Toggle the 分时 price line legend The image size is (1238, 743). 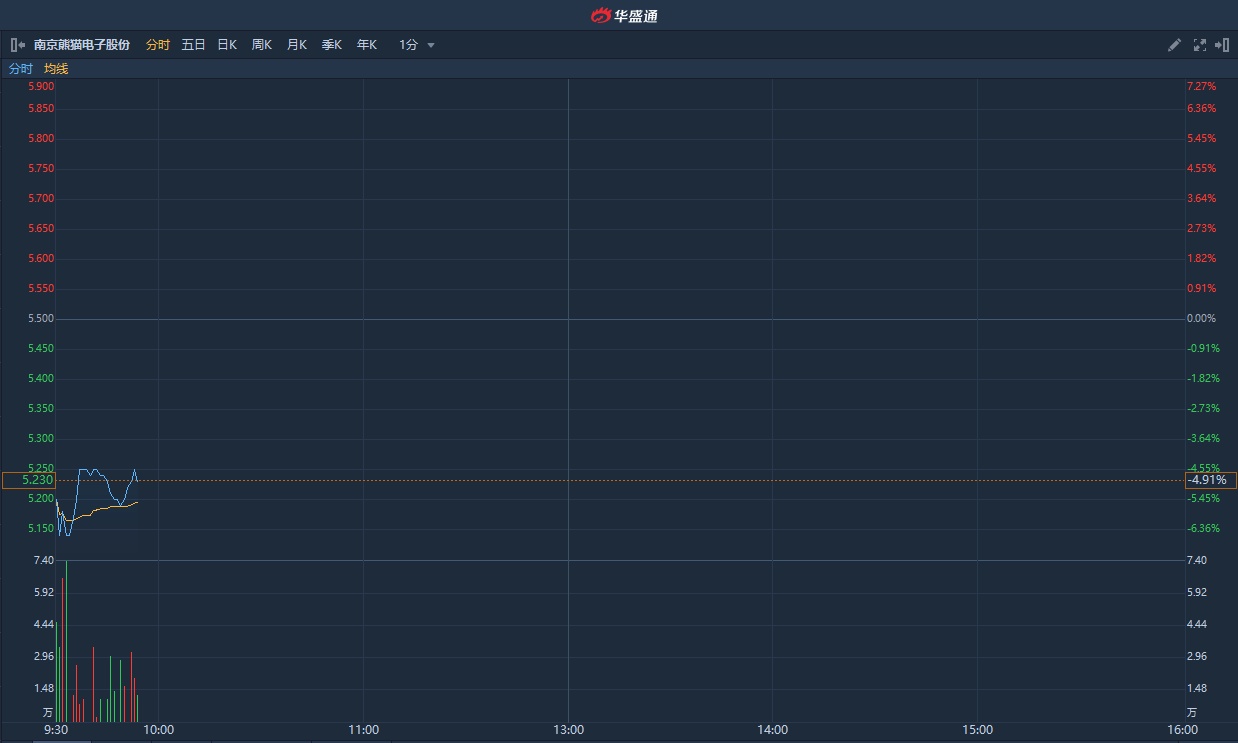(21, 69)
